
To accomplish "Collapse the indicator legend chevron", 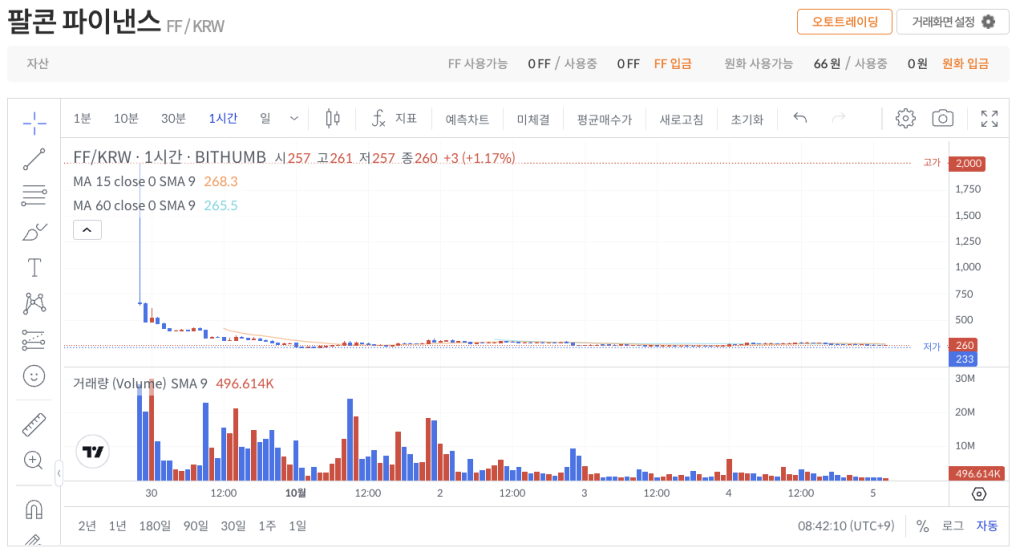I will (x=87, y=231).
